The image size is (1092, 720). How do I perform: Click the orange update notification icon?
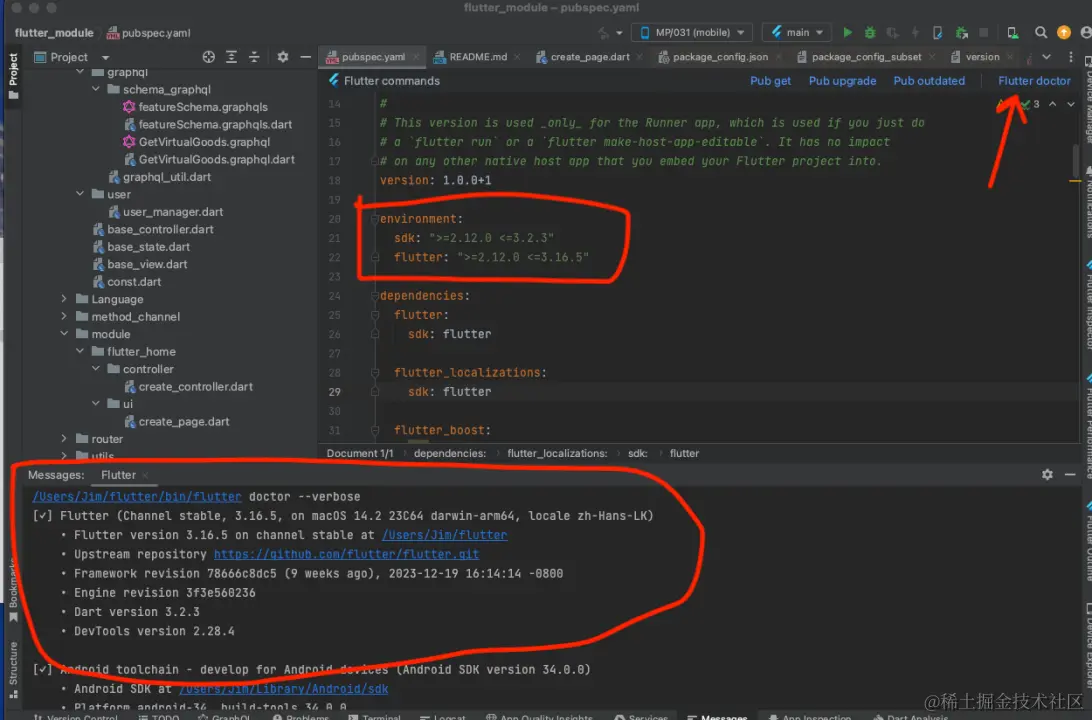tap(1064, 33)
